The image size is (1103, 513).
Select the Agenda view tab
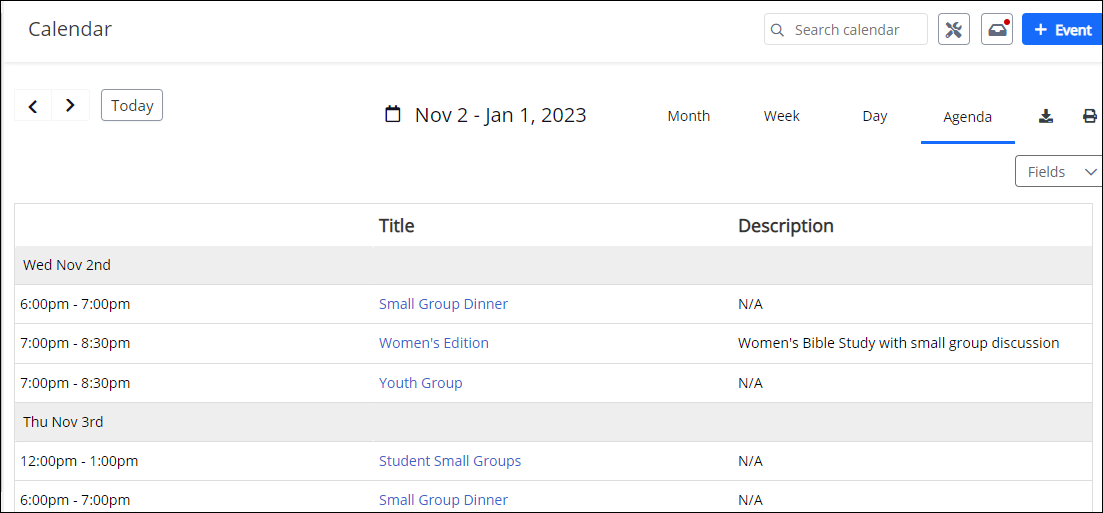(967, 117)
